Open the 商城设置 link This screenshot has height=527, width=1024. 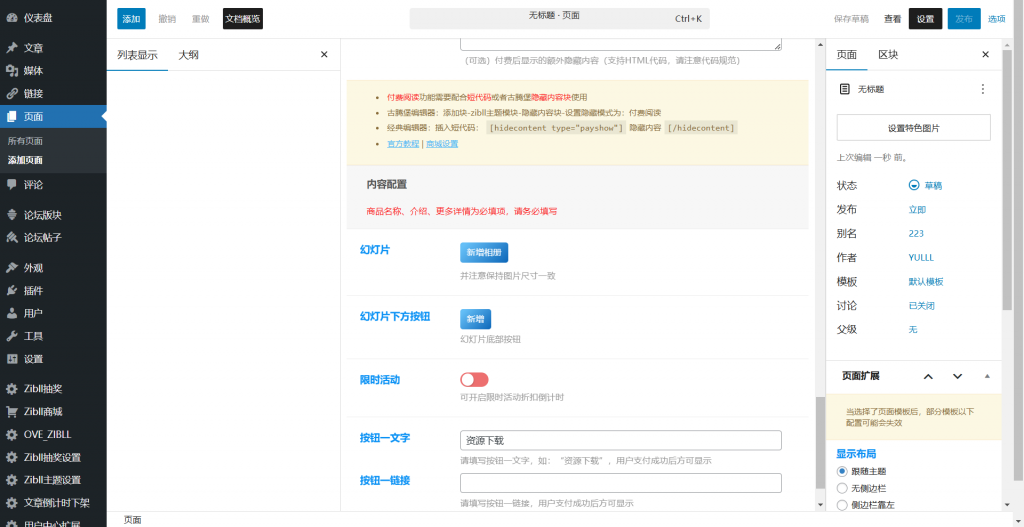pos(442,144)
